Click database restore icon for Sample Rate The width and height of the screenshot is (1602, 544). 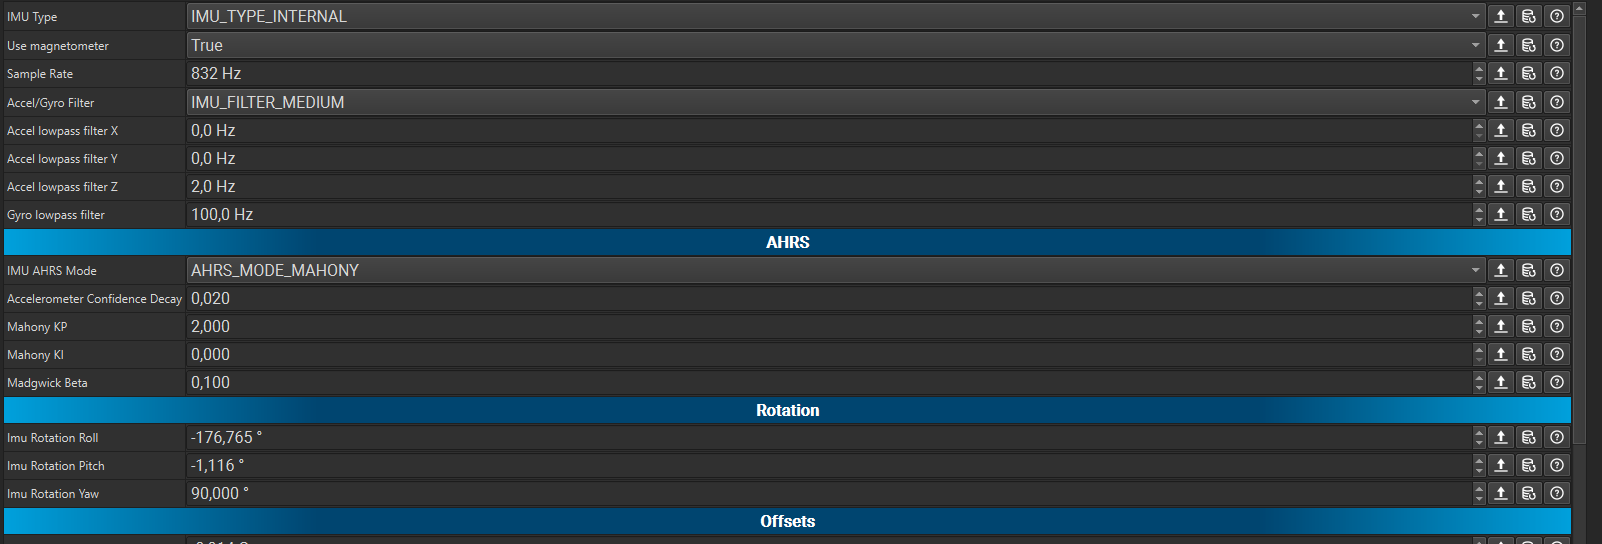1529,73
